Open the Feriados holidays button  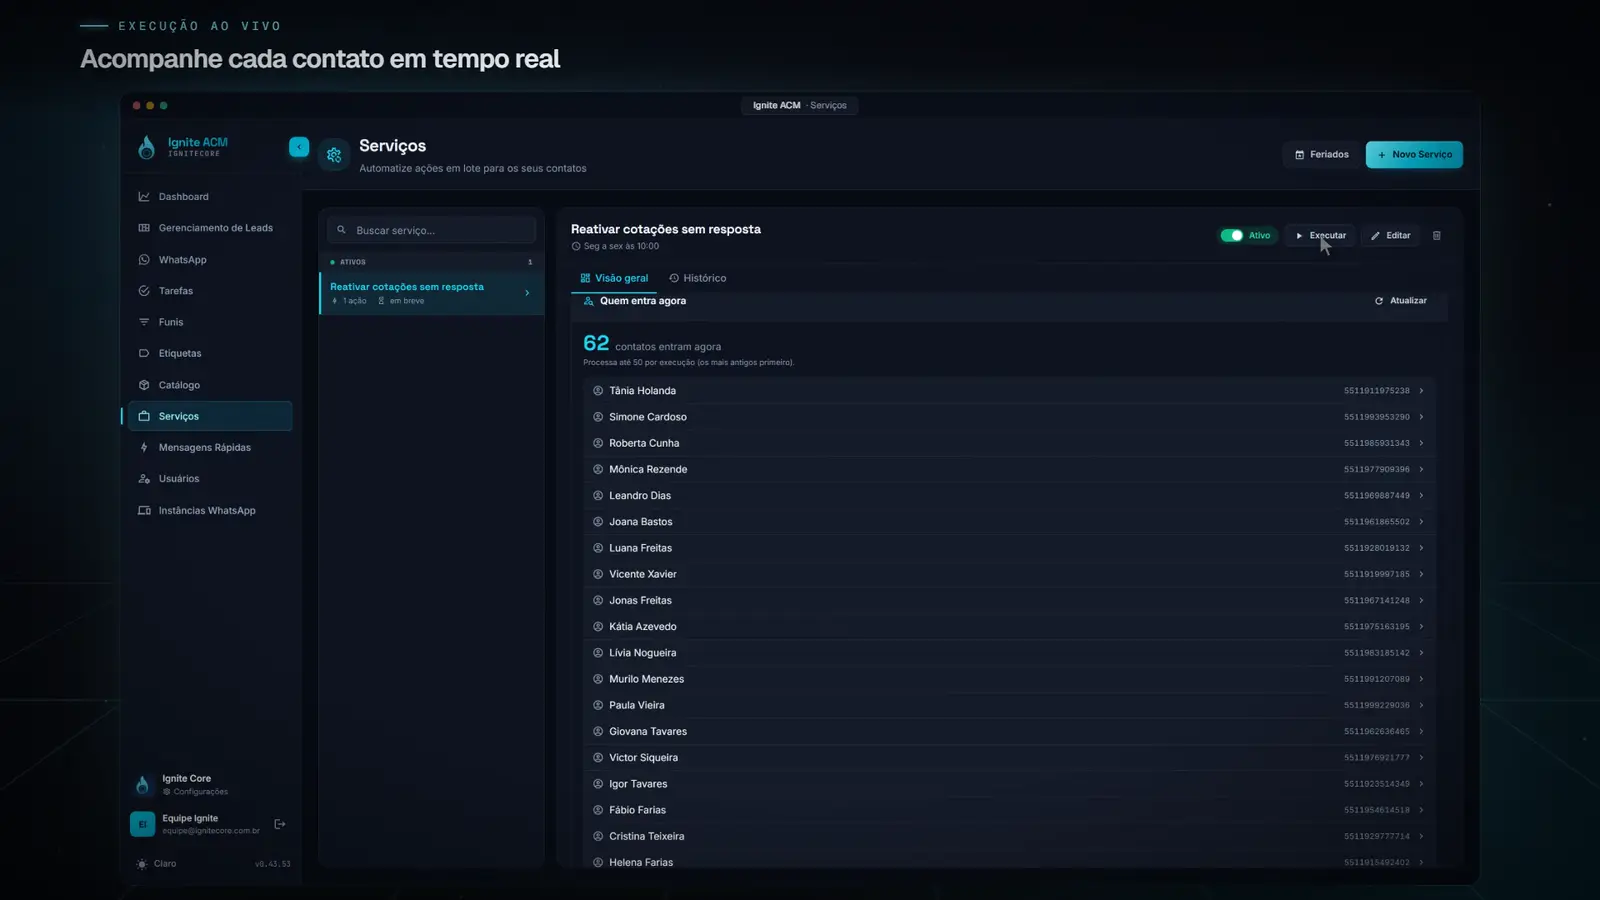click(1321, 155)
